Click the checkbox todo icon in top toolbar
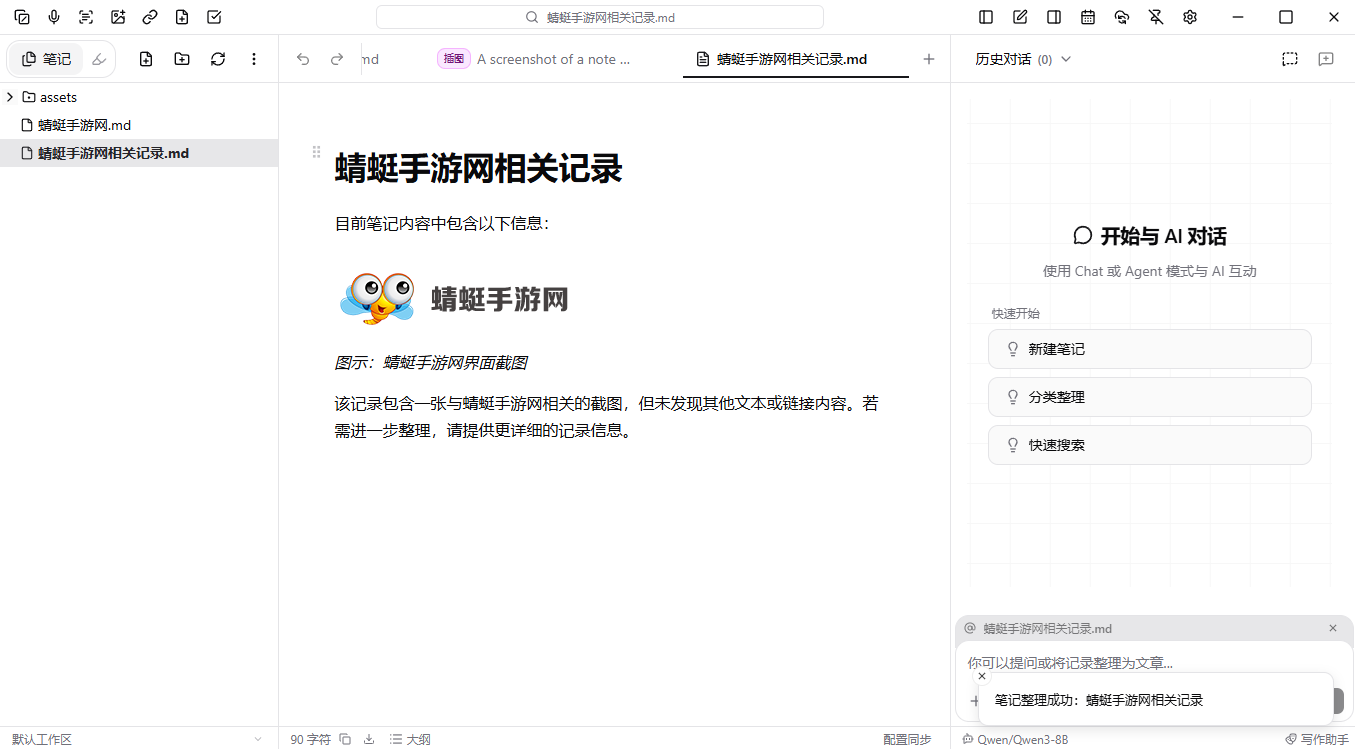The width and height of the screenshot is (1355, 749). (x=214, y=17)
